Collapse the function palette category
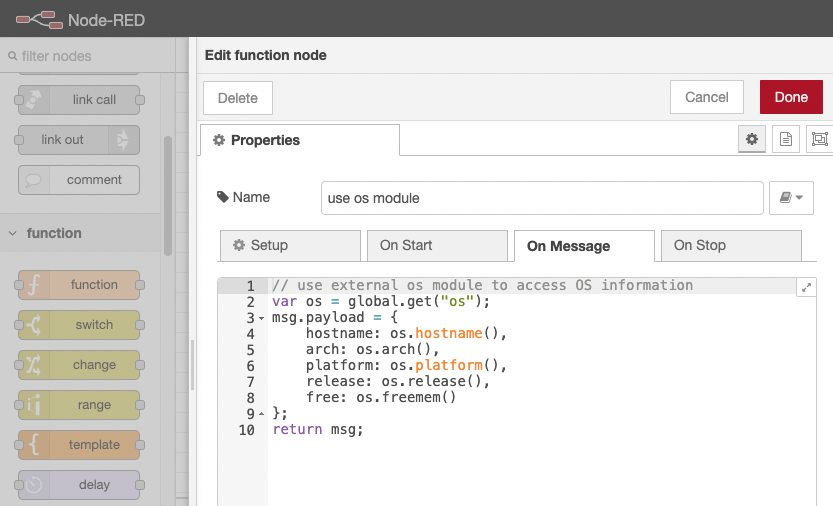Screen dimensions: 833x506 click(x=13, y=233)
